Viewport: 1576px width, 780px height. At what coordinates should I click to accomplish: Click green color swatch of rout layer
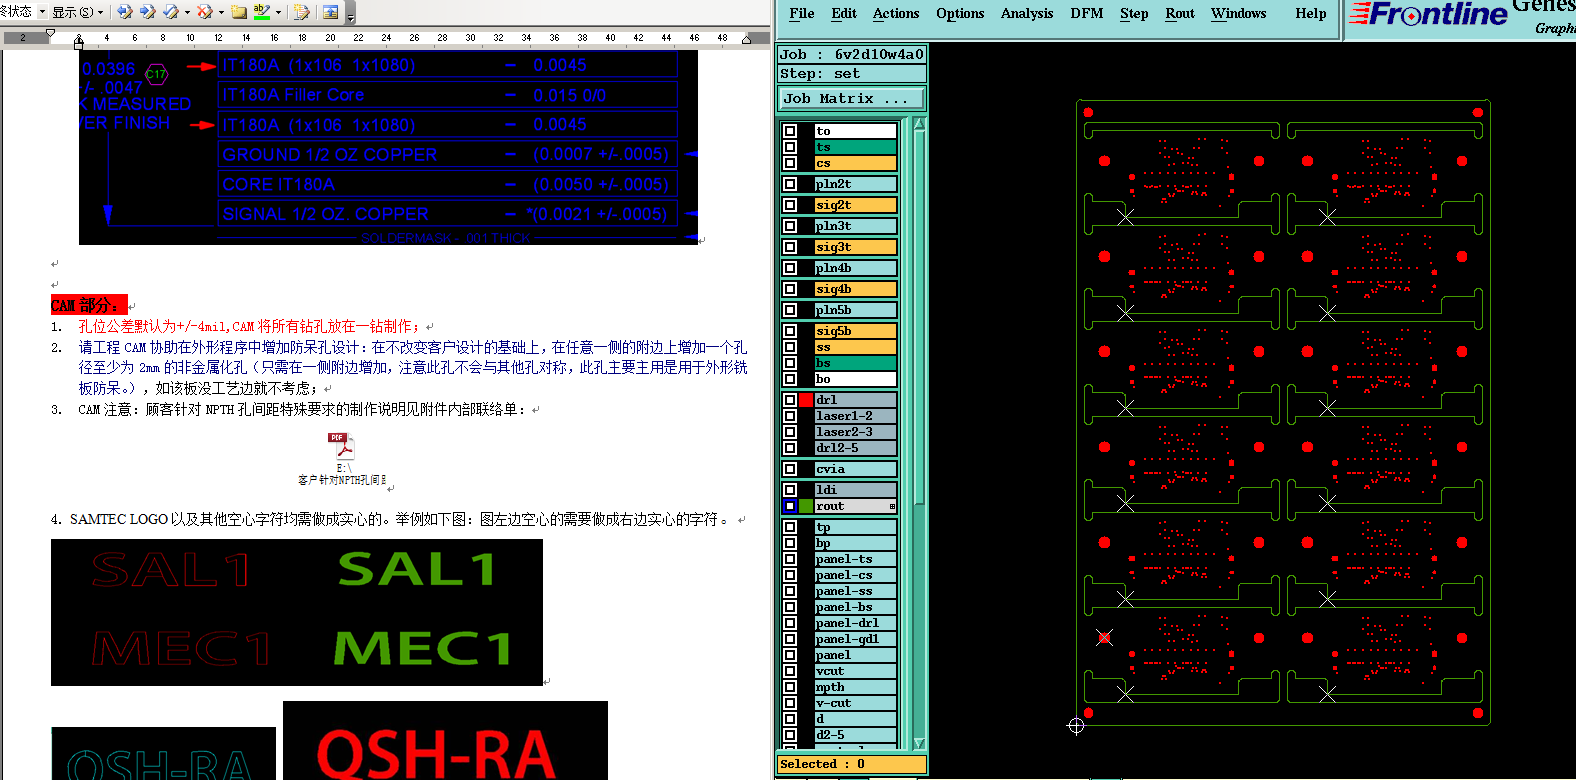click(806, 506)
